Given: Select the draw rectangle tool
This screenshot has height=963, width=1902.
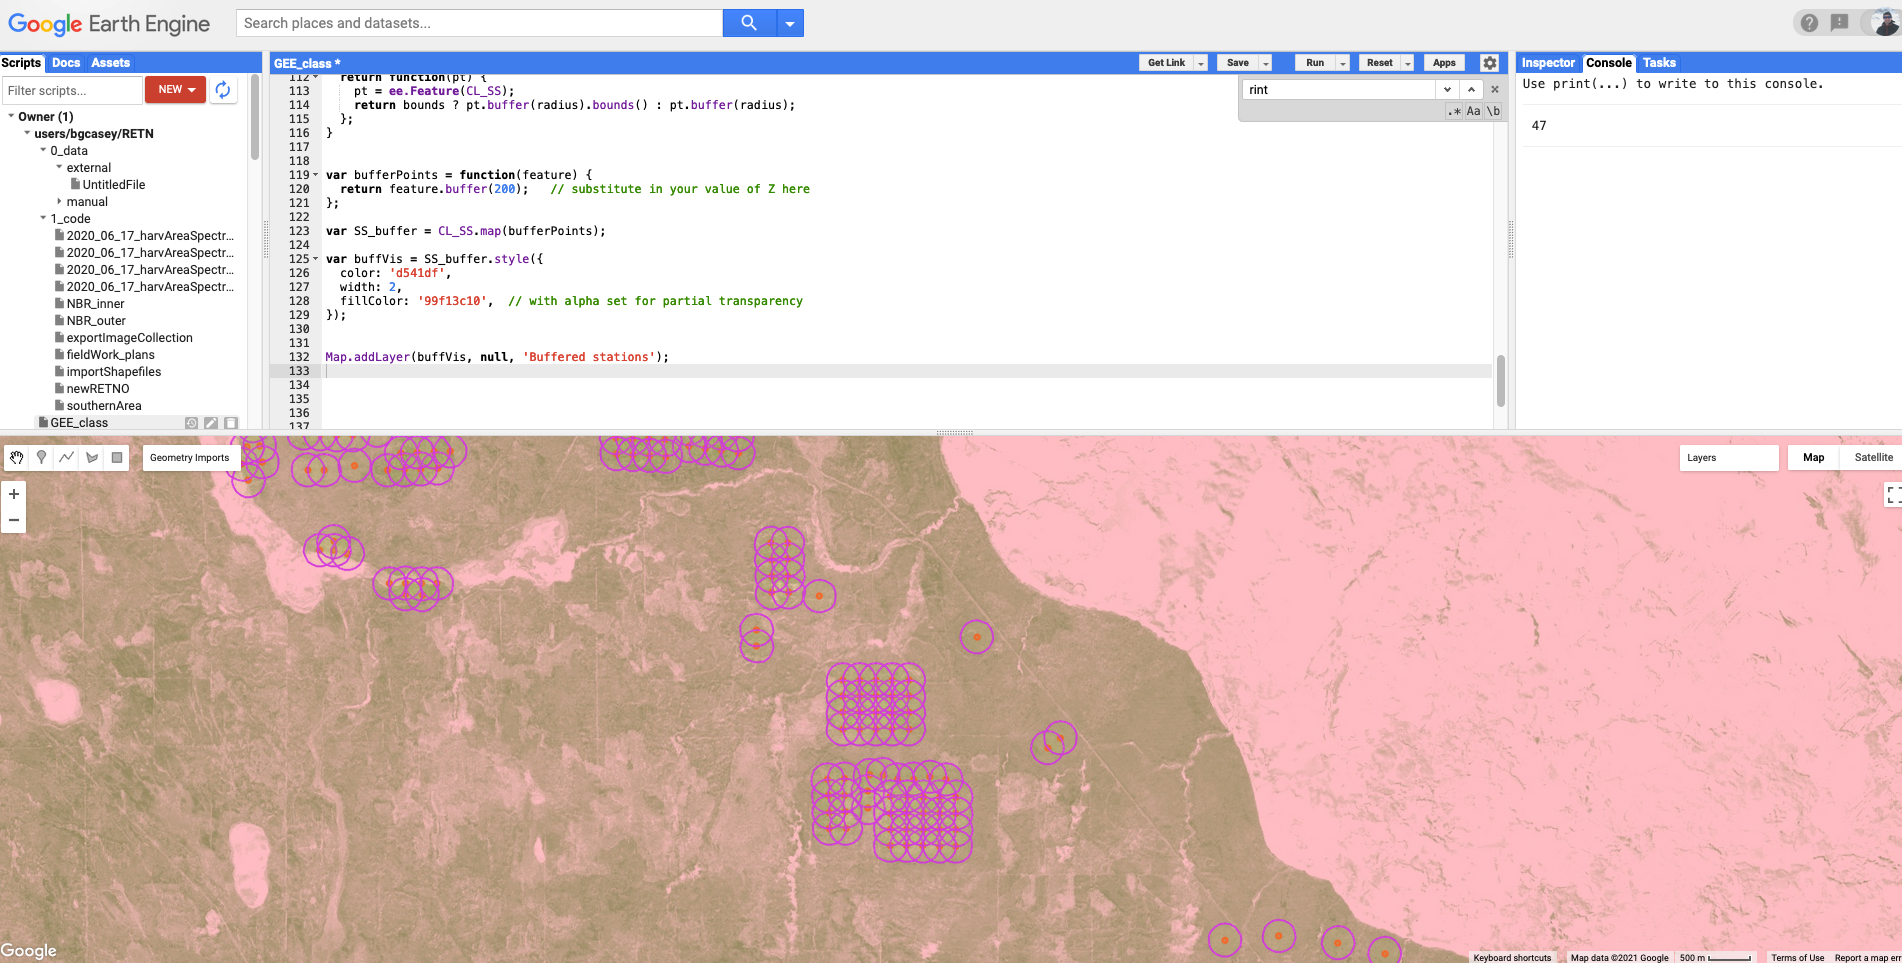Looking at the screenshot, I should [117, 457].
